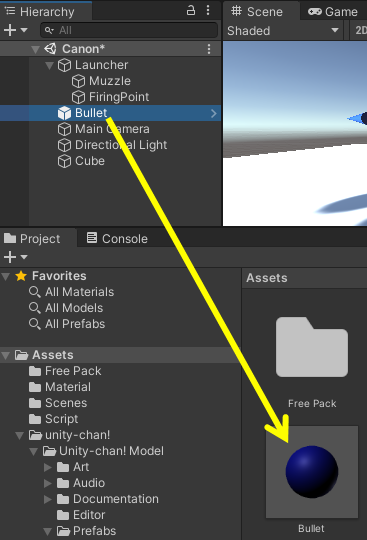Select the Free Pack folder thumbnail
The width and height of the screenshot is (367, 540).
coord(312,347)
